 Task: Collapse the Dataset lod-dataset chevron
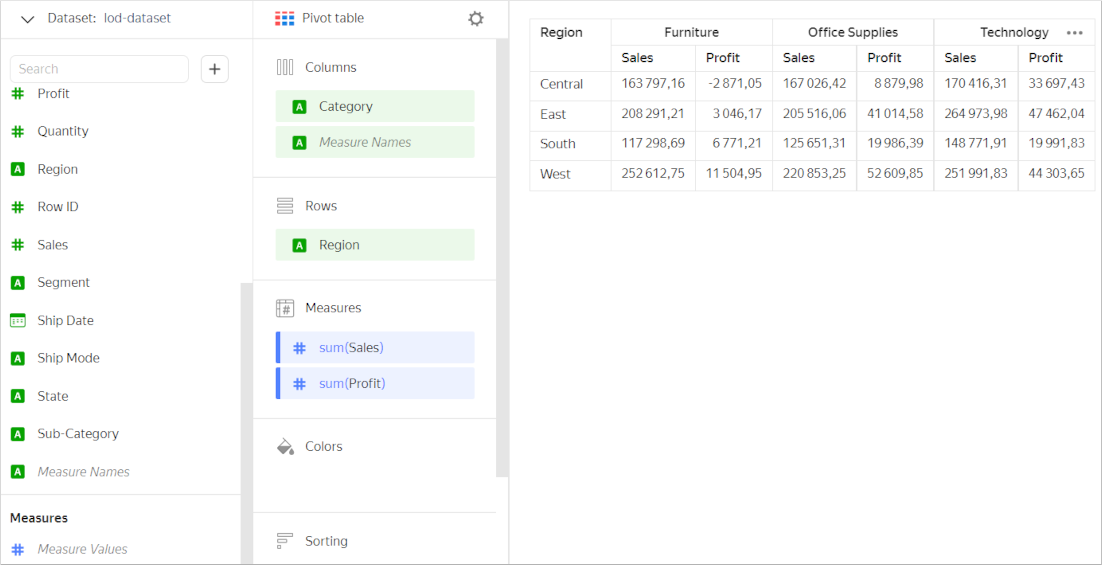click(x=27, y=19)
